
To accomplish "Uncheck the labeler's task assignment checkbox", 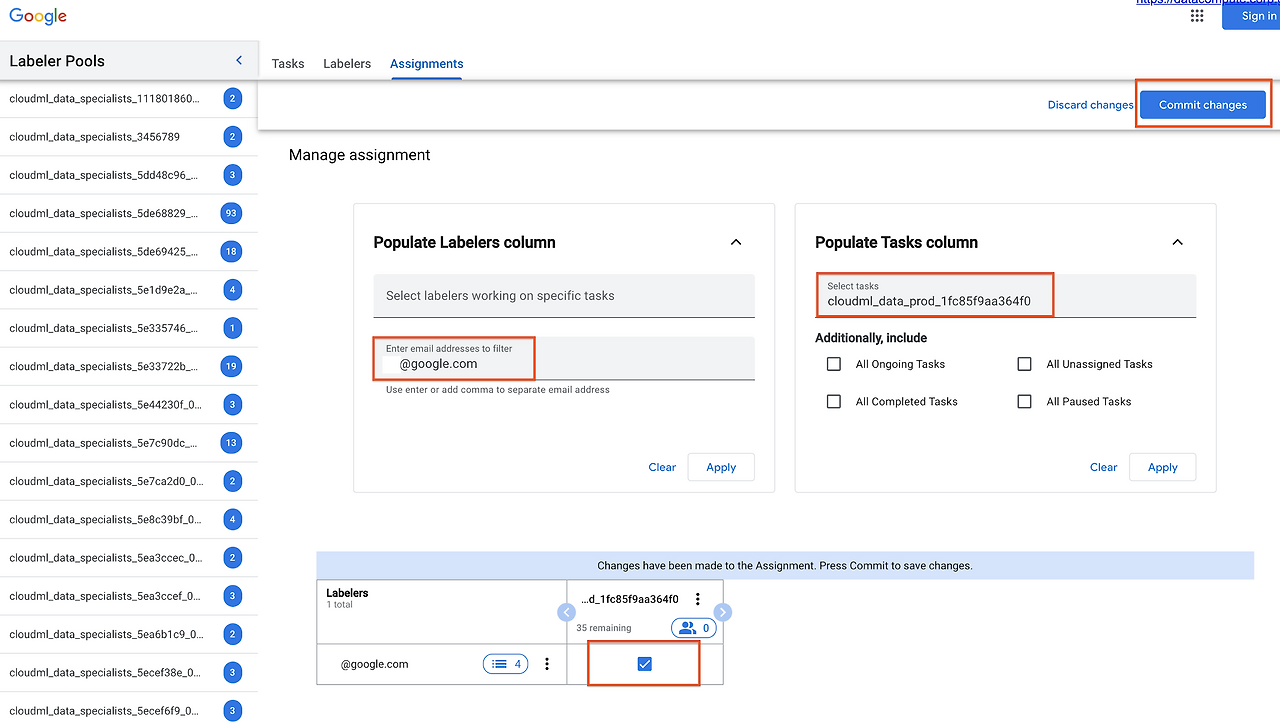I will pos(644,664).
